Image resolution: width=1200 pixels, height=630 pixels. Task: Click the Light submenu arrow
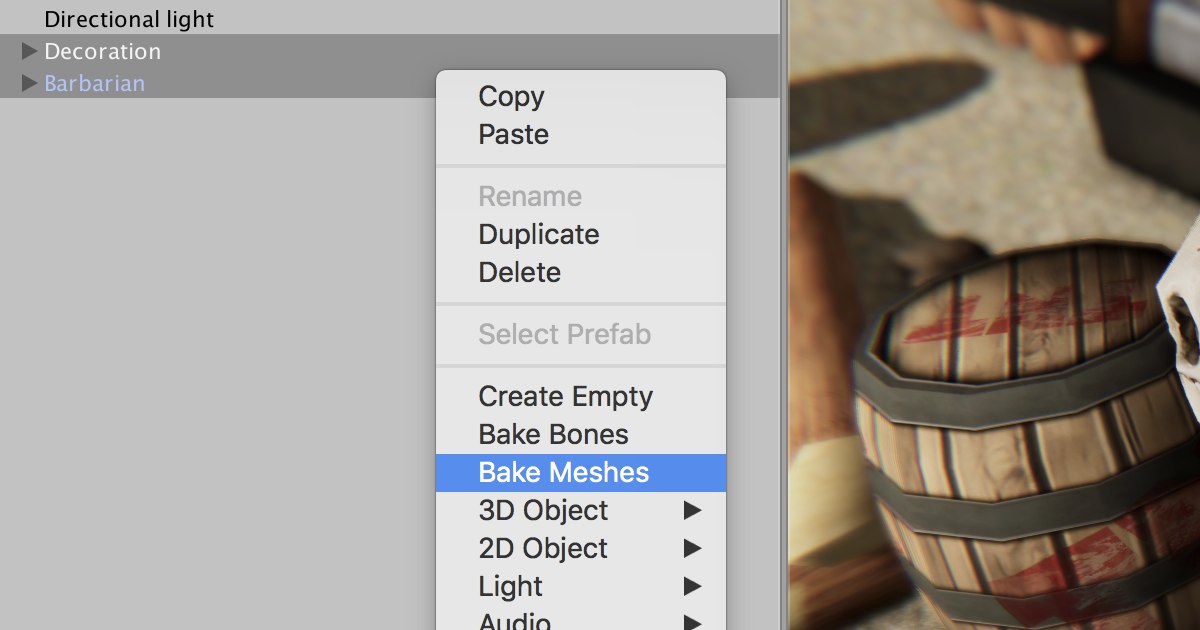pyautogui.click(x=692, y=587)
